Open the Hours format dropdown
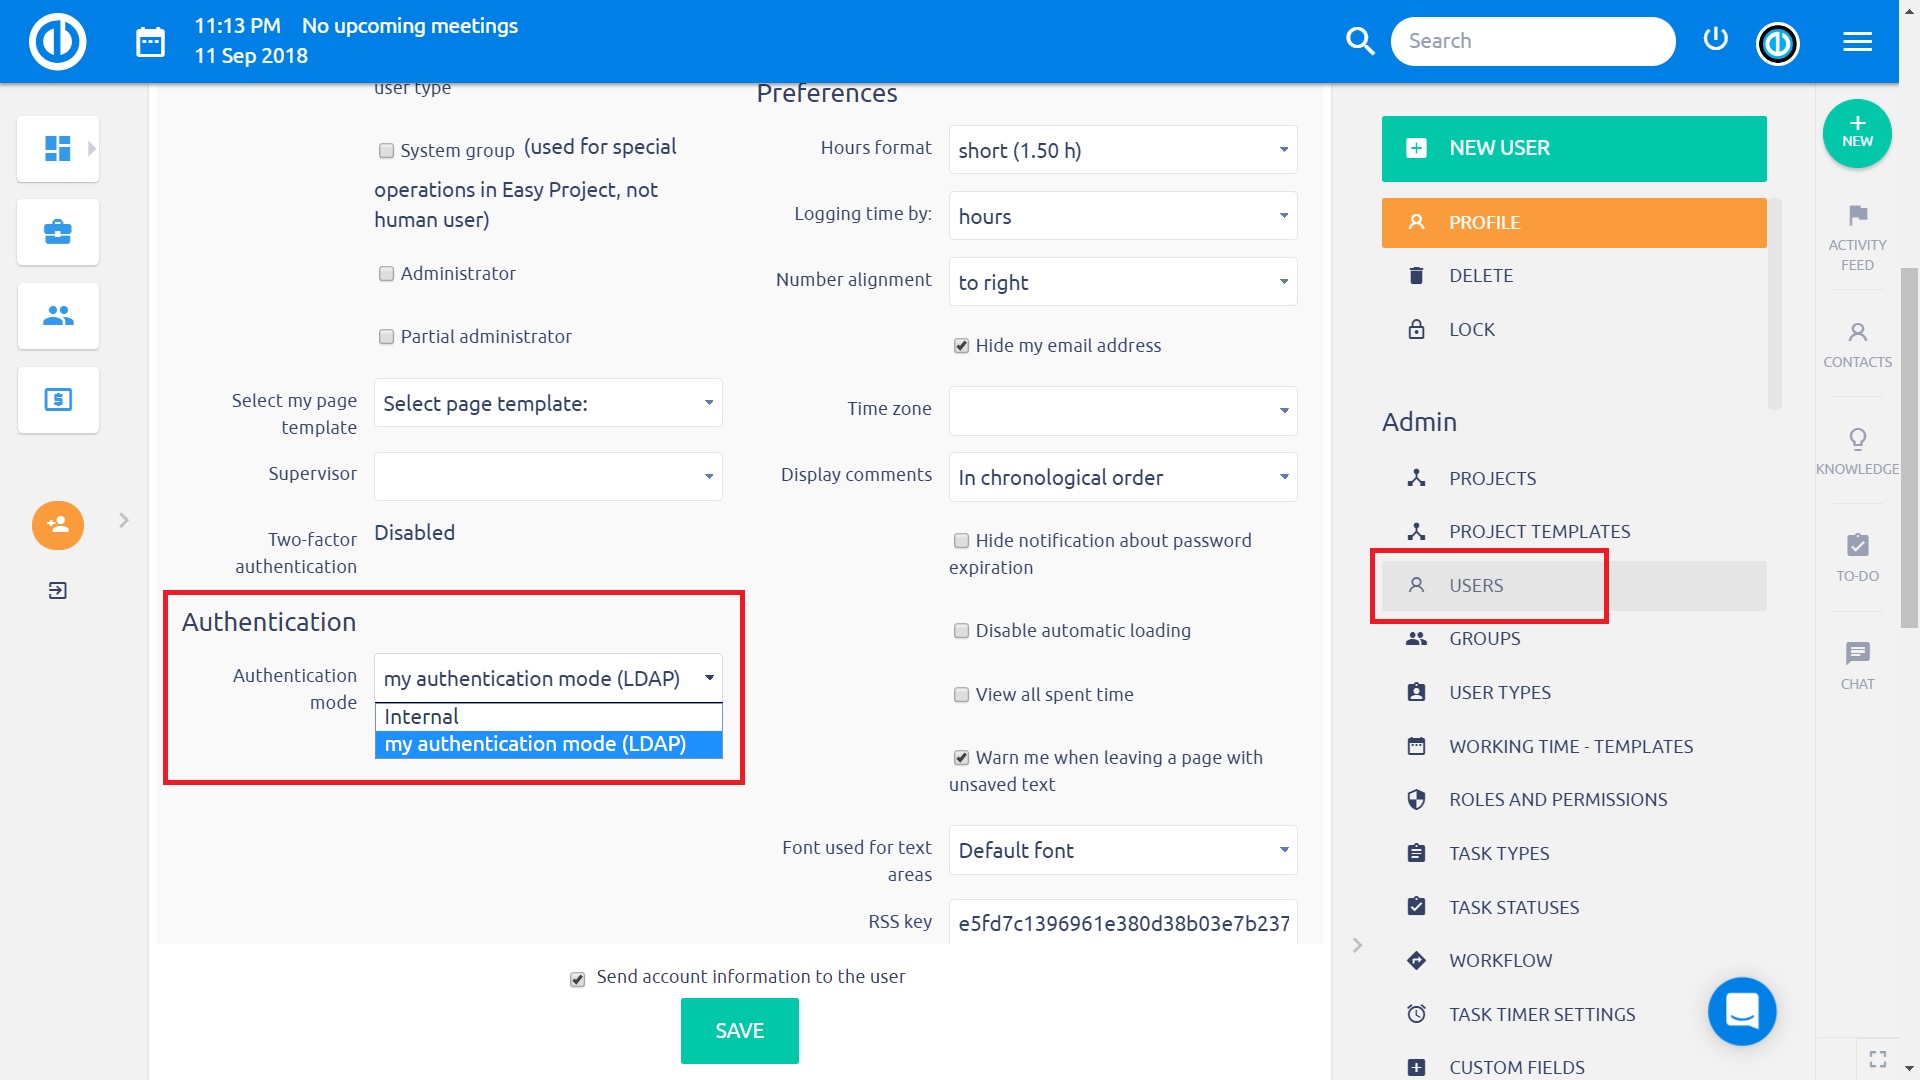Image resolution: width=1920 pixels, height=1080 pixels. point(1122,149)
